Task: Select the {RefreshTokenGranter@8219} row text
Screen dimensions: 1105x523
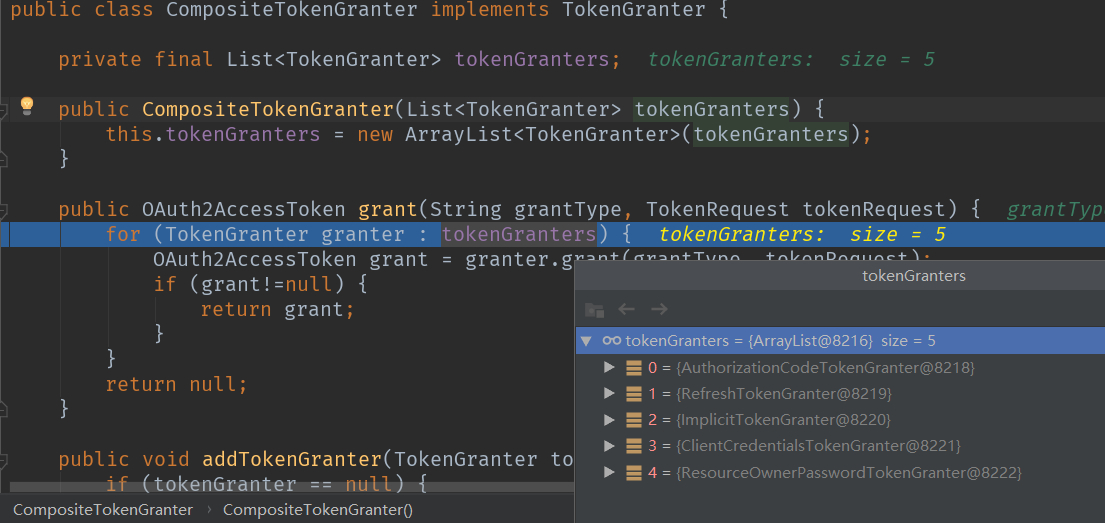Action: click(784, 393)
